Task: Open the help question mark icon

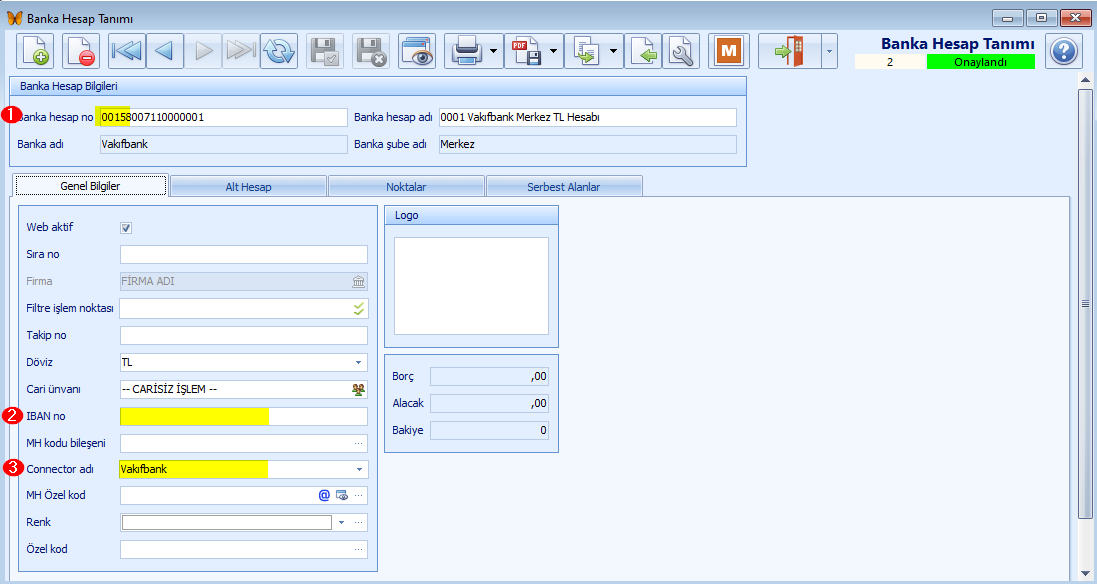Action: click(x=1064, y=51)
